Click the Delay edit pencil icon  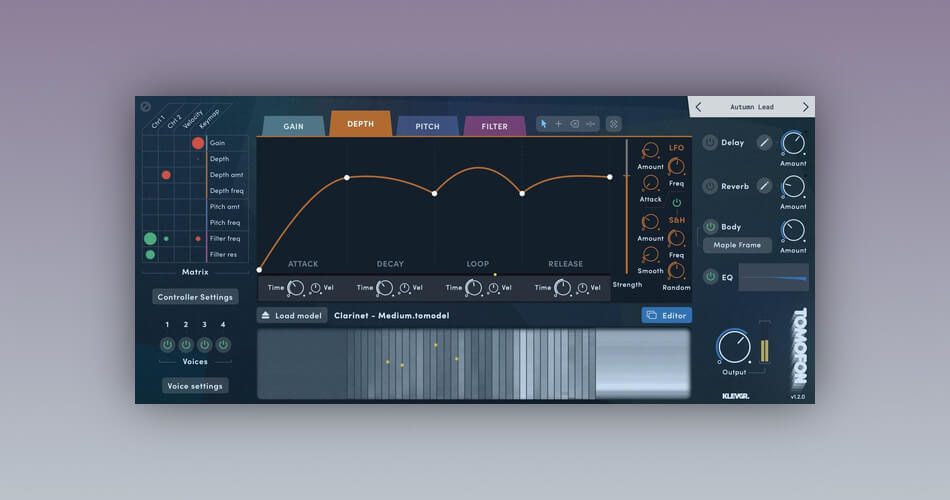[x=764, y=143]
